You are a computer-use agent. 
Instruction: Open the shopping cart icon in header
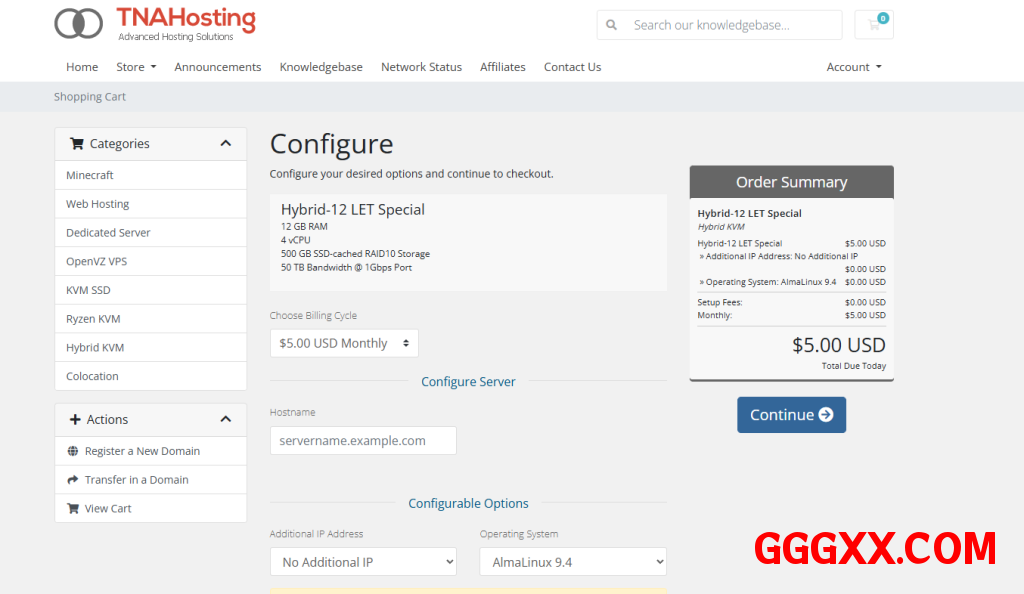[x=874, y=25]
